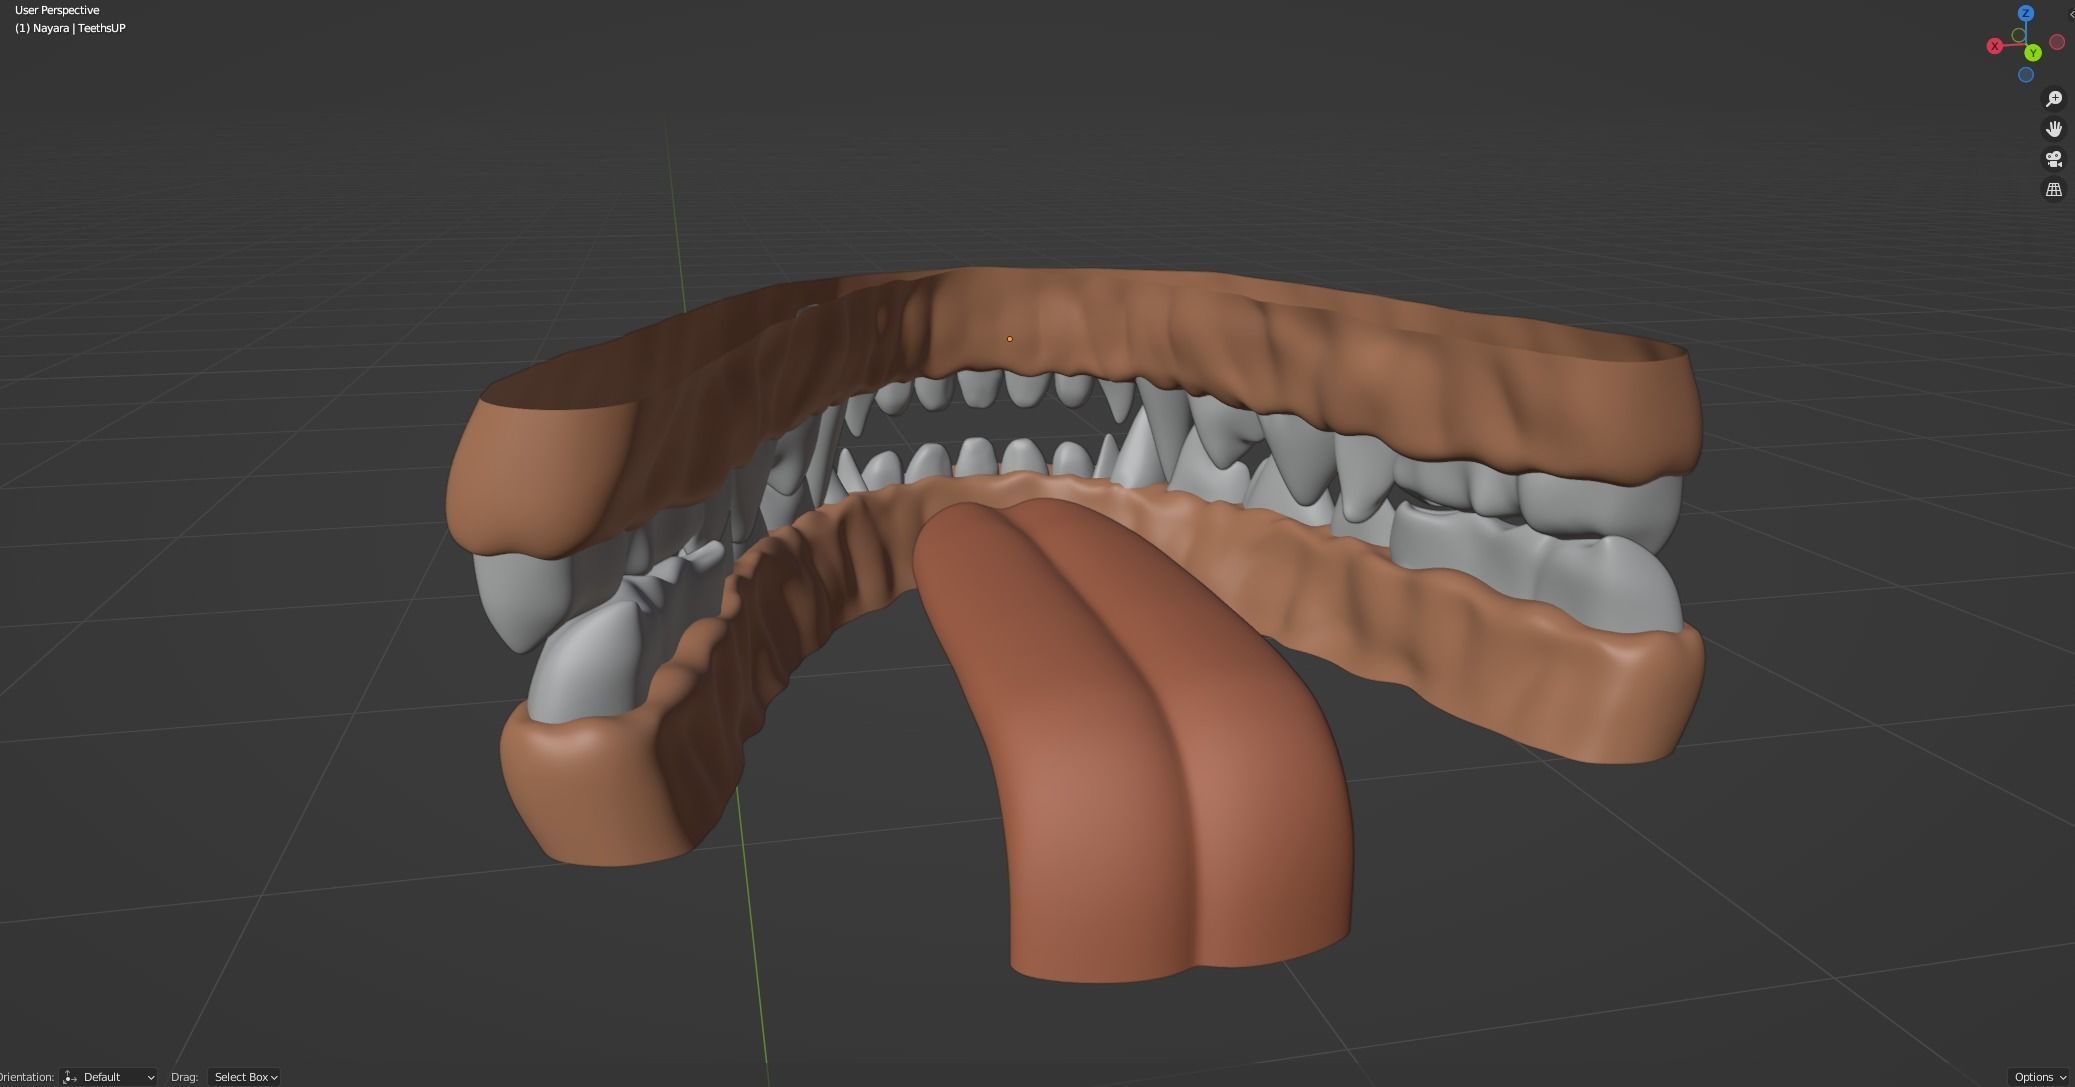The image size is (2075, 1087).
Task: Open the Drag Select Box dropdown
Action: pos(245,1077)
